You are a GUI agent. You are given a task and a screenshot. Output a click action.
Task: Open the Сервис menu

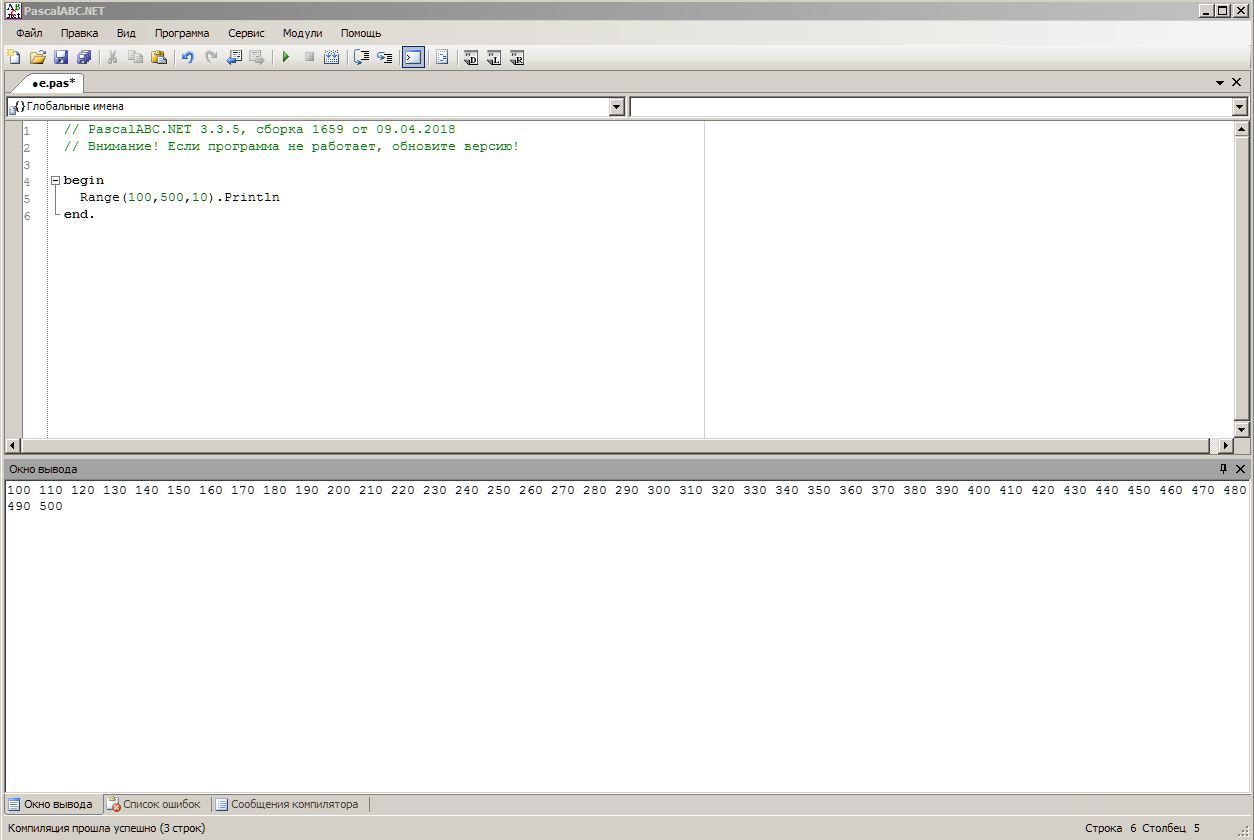pyautogui.click(x=246, y=33)
